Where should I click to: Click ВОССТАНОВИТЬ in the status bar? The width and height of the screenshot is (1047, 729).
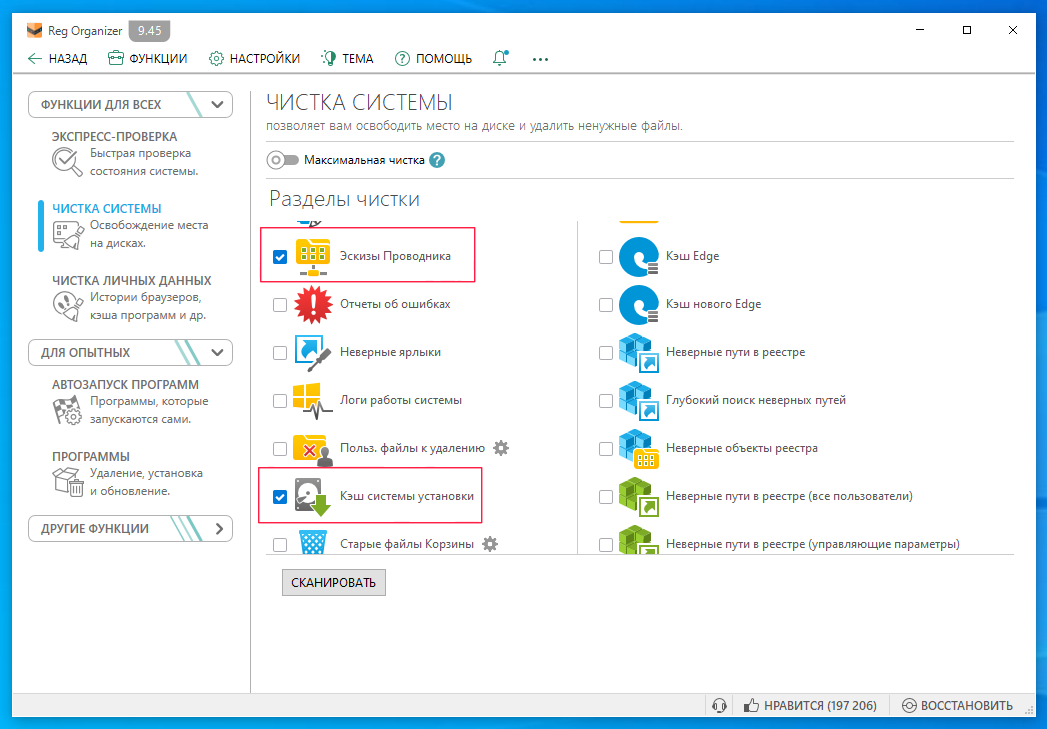(957, 706)
